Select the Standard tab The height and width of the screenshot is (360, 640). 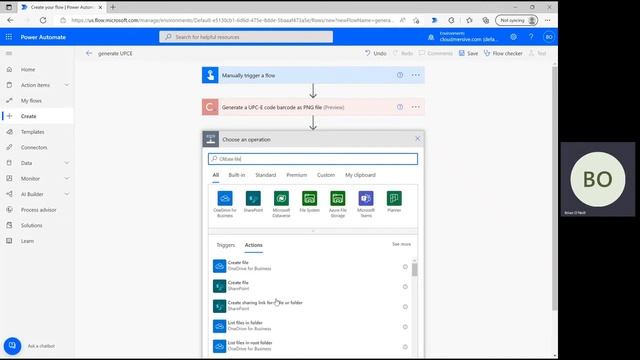tap(266, 175)
